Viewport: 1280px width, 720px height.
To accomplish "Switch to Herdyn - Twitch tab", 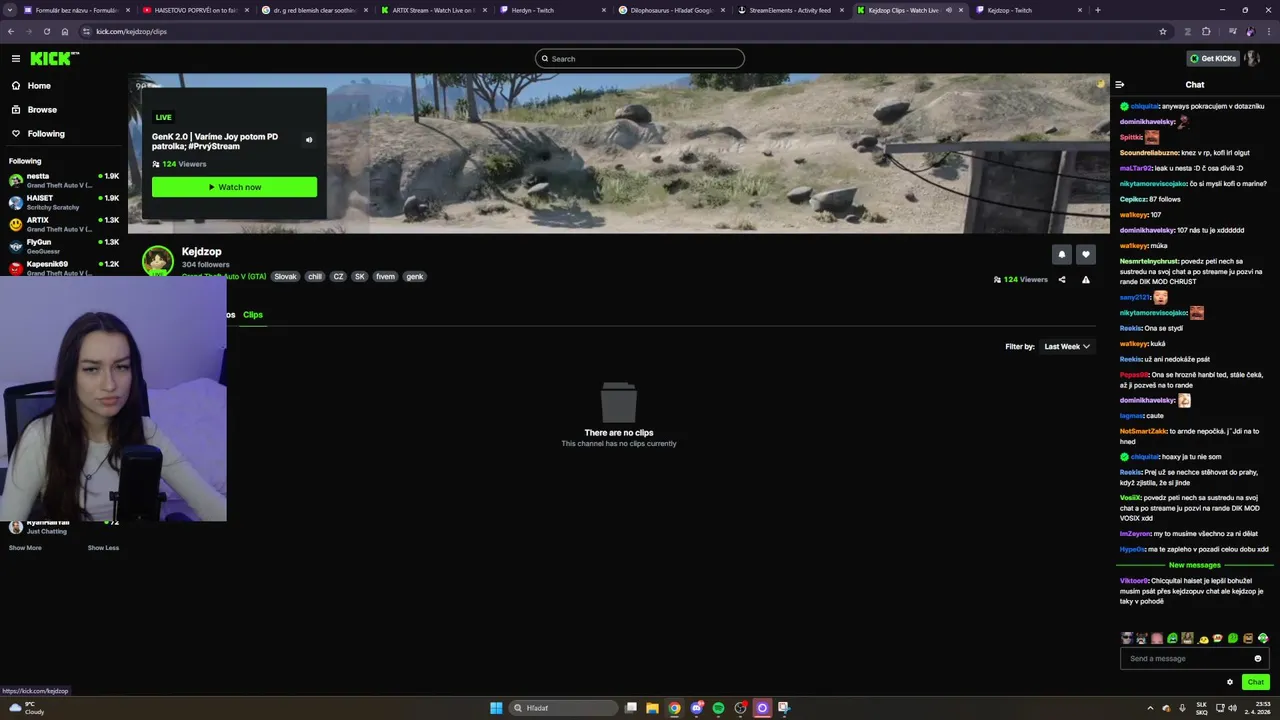I will pyautogui.click(x=556, y=10).
